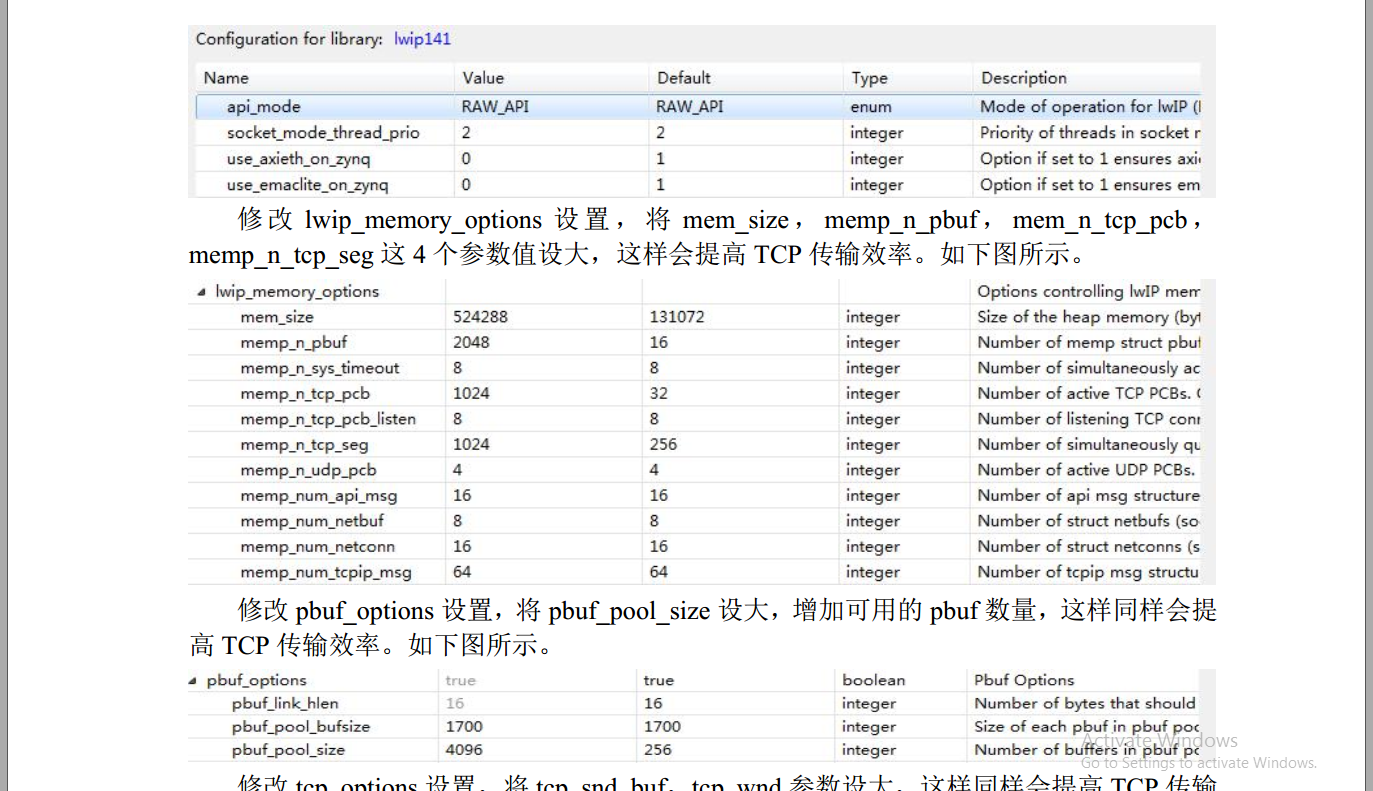1373x791 pixels.
Task: Select the pbuf_options group label
Action: click(257, 681)
